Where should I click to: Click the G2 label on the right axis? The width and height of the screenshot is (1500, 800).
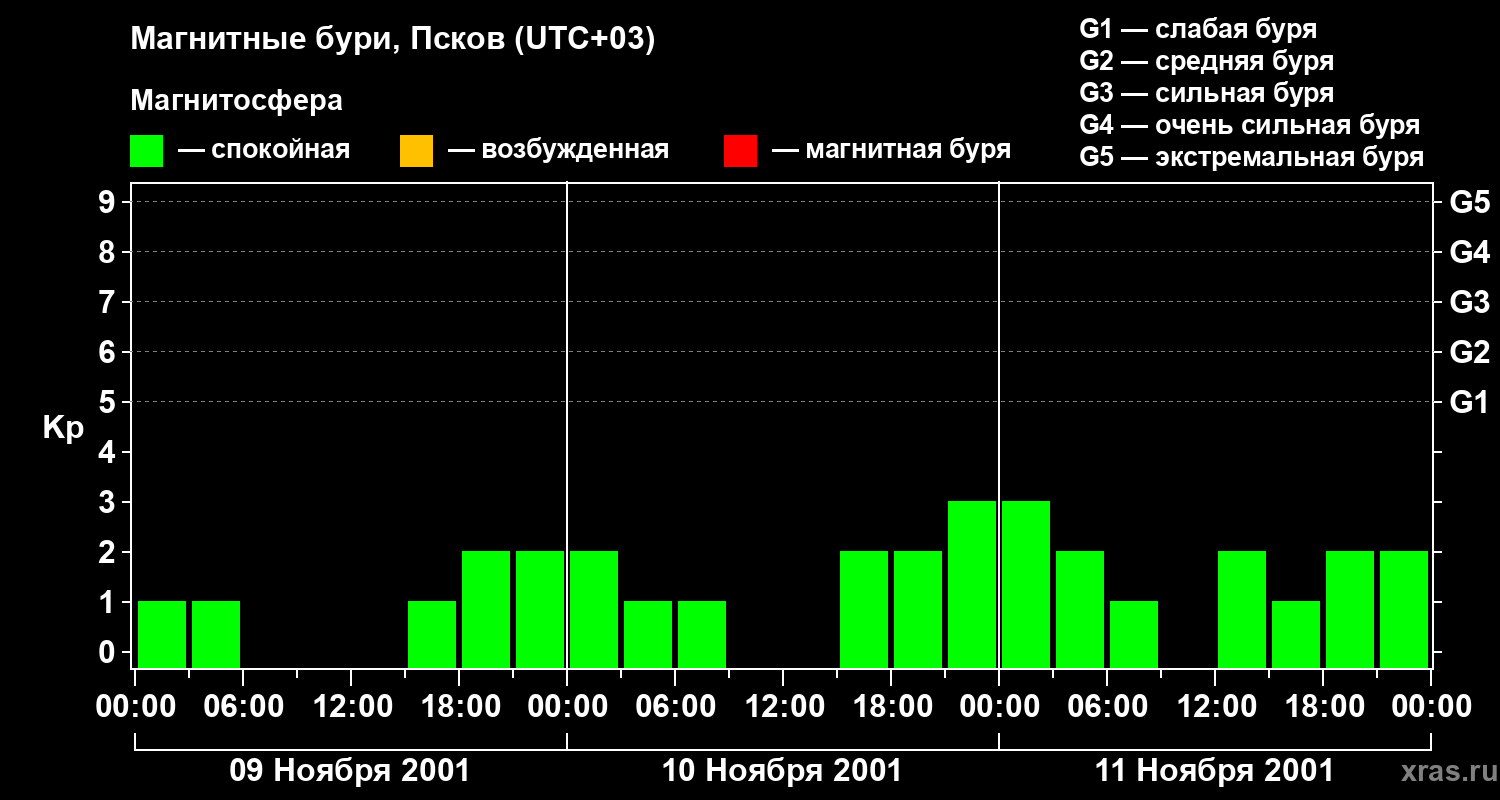click(x=1470, y=352)
